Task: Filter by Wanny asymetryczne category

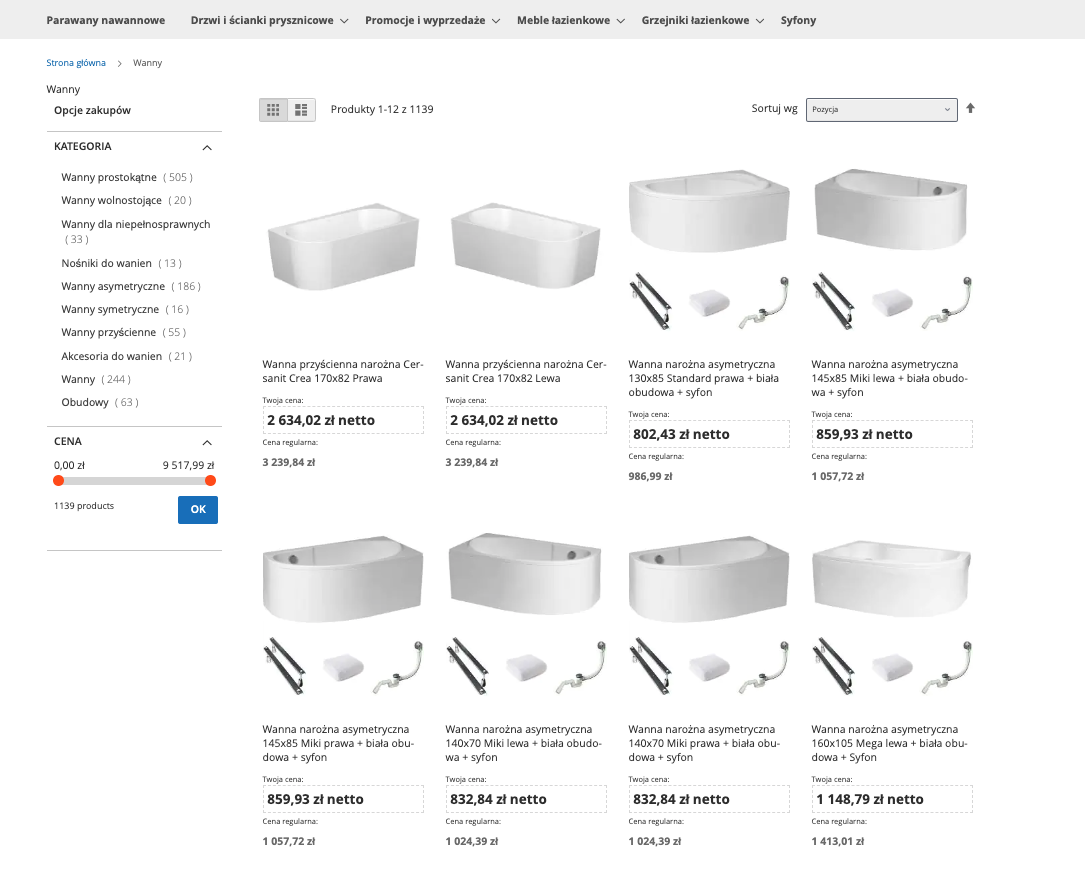Action: click(x=113, y=286)
